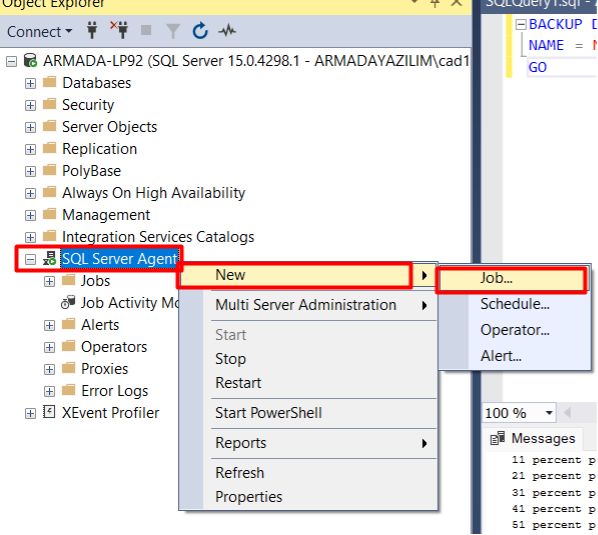The width and height of the screenshot is (598, 535).
Task: Click the Disconnect plug icon with red X
Action: point(119,30)
